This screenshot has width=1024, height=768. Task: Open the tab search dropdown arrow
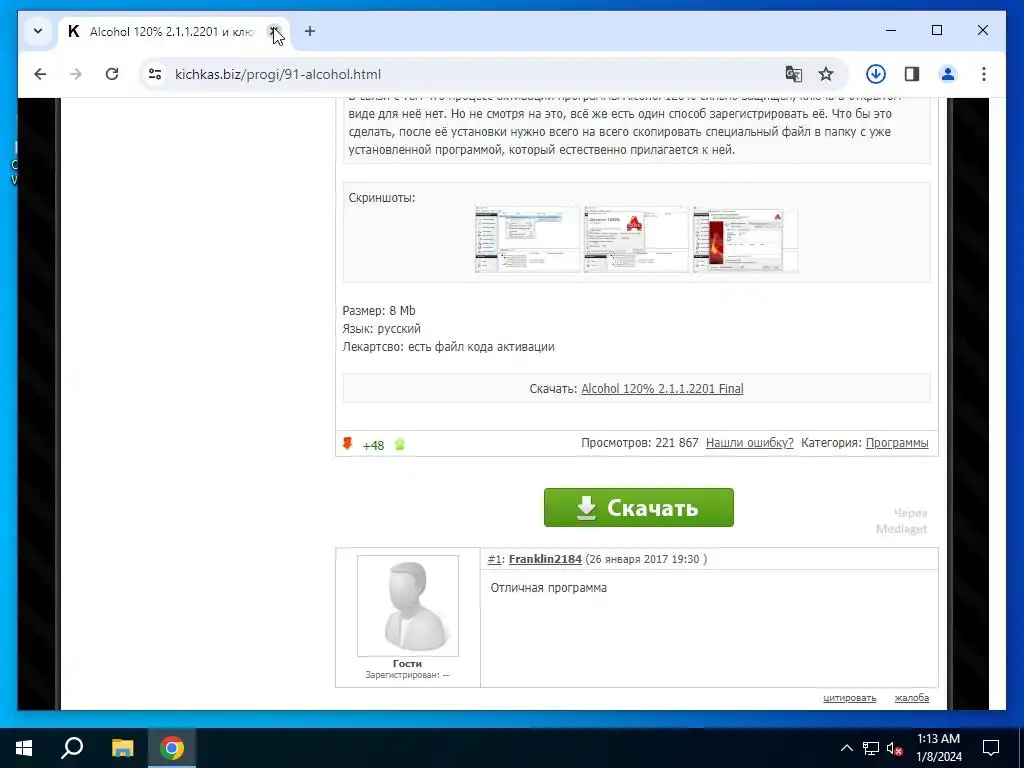tap(38, 31)
